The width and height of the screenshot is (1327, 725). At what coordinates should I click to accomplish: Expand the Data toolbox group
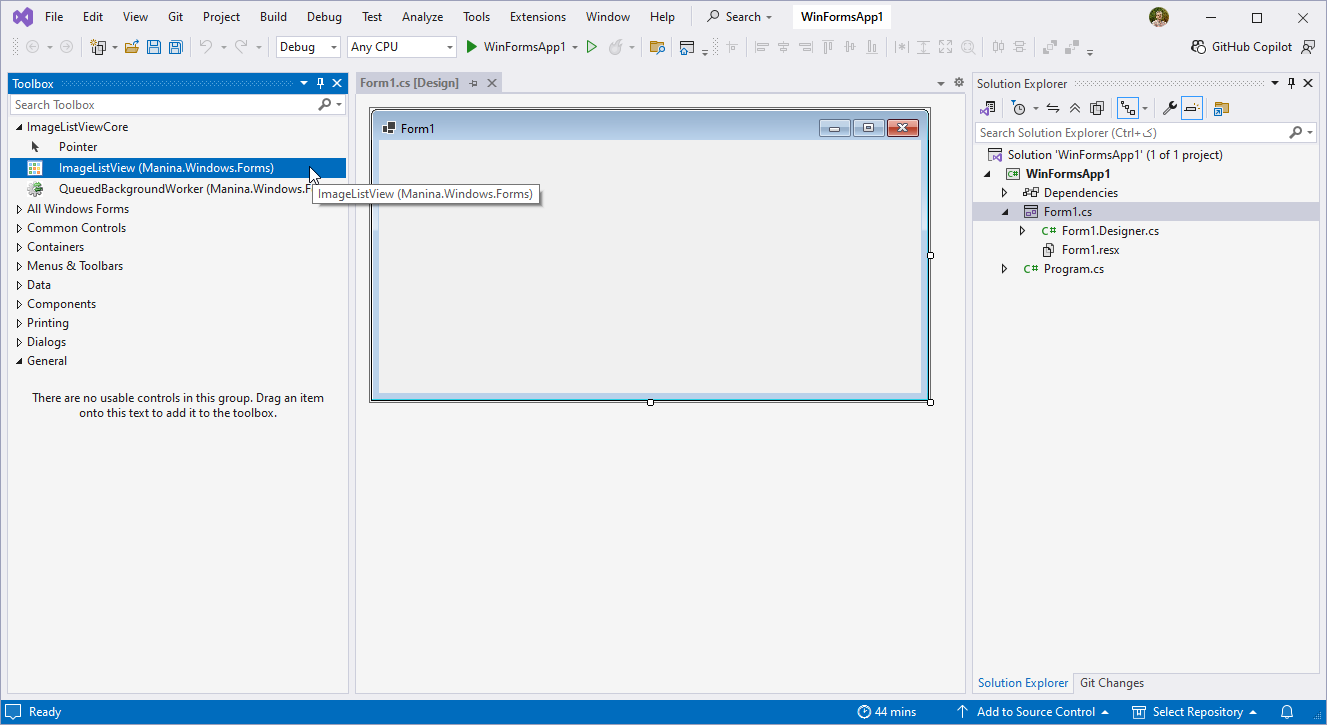pos(19,285)
